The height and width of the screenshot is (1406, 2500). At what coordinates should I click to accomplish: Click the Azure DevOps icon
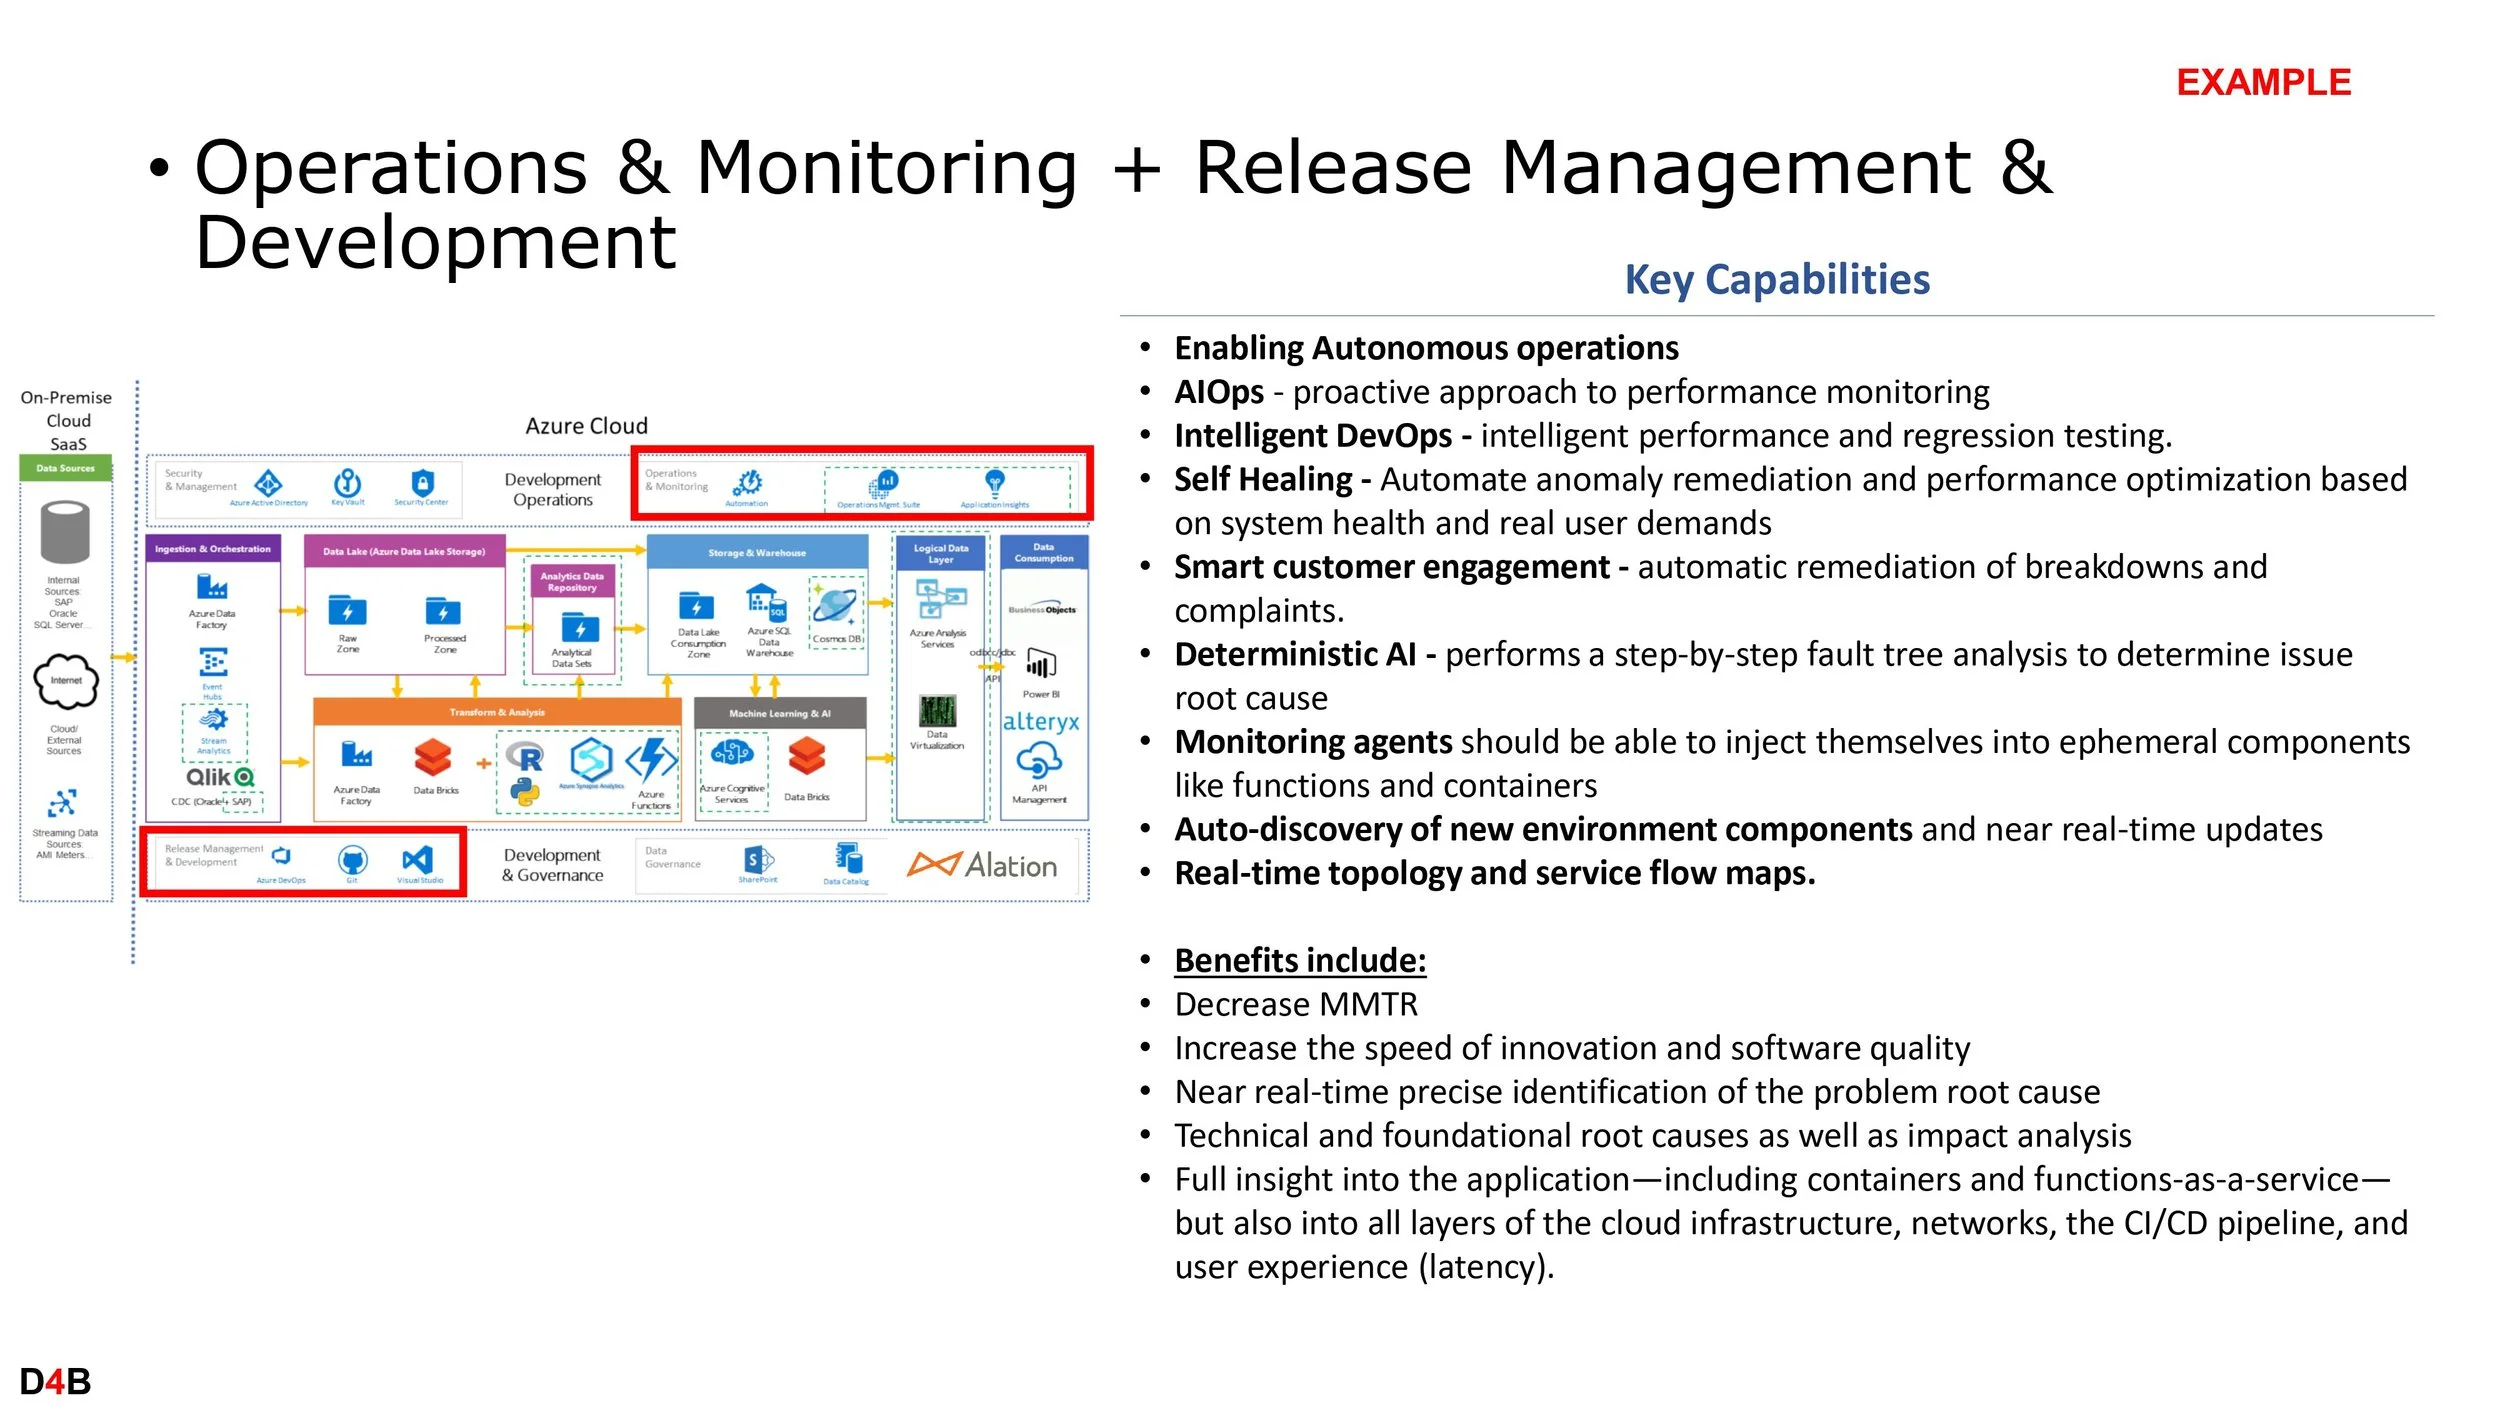[x=281, y=857]
